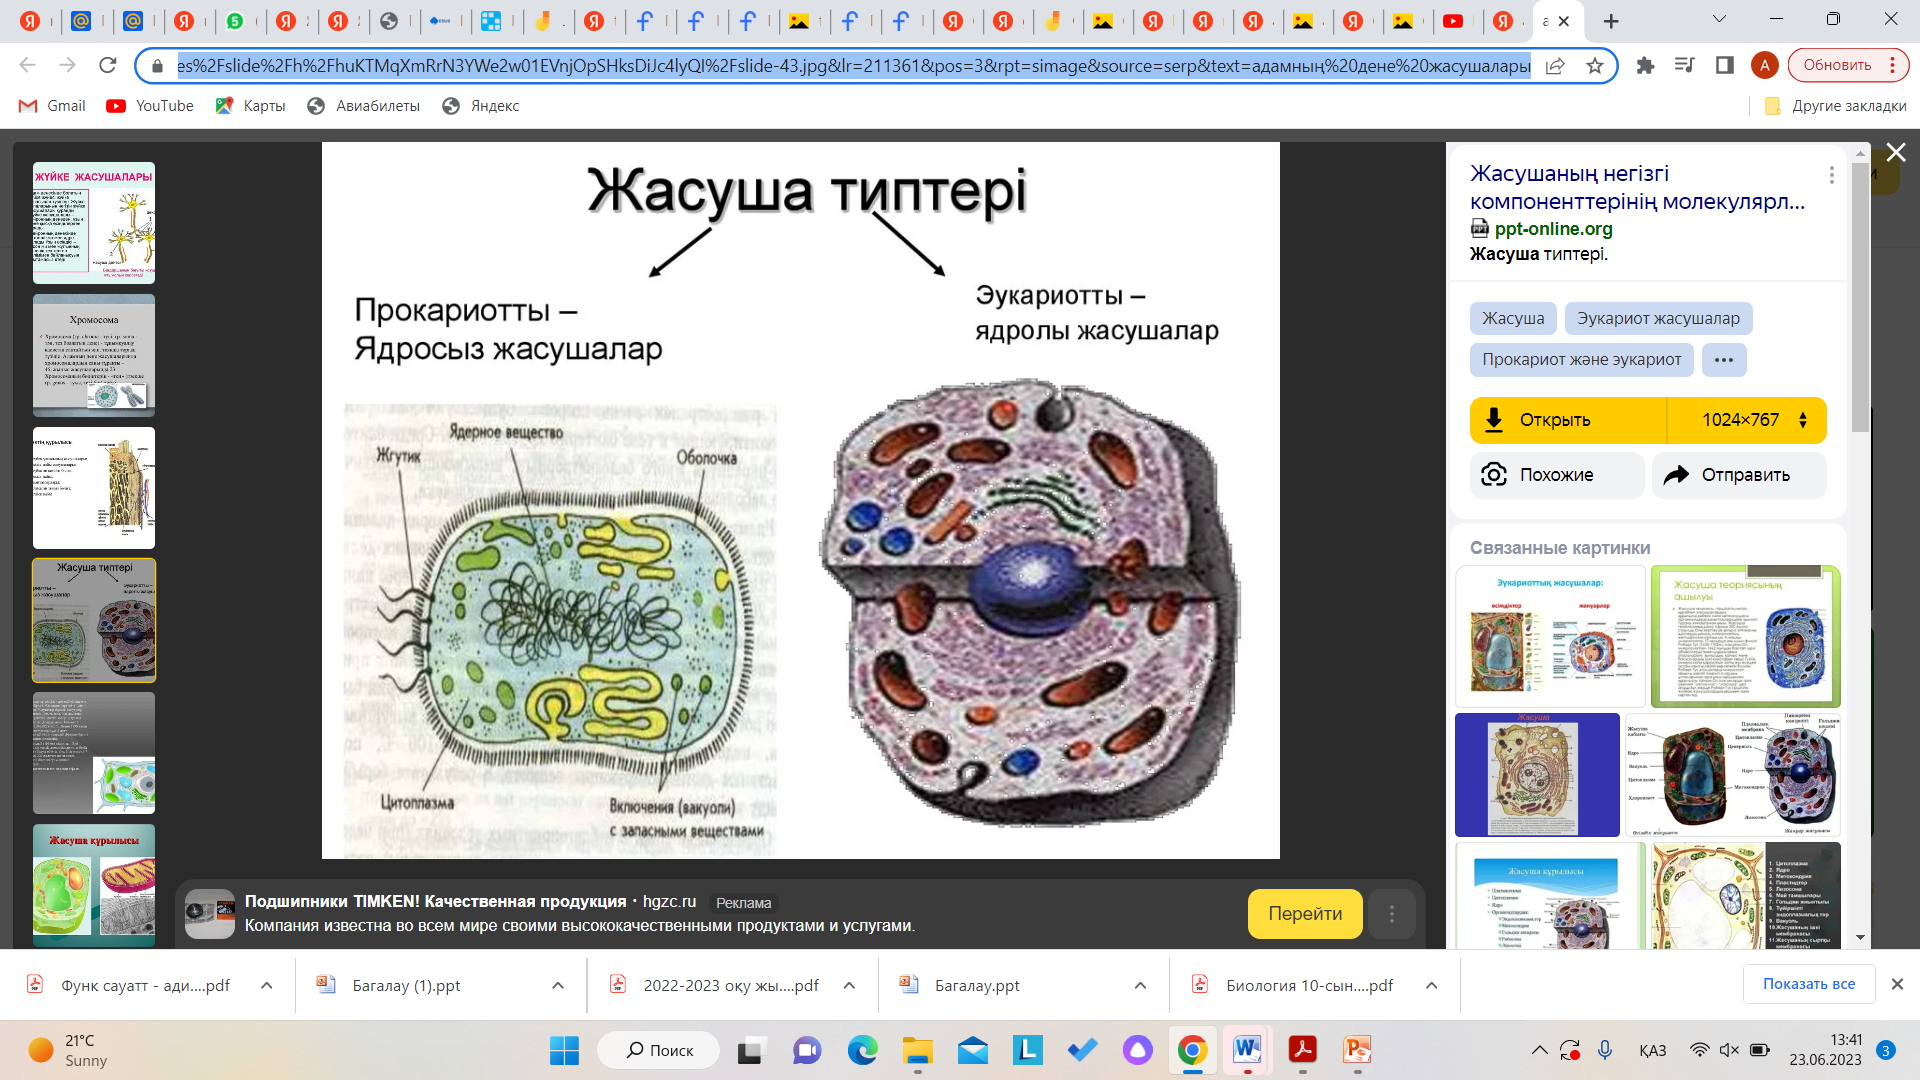This screenshot has width=1920, height=1080.
Task: Open the extensions puzzle icon
Action: click(x=1645, y=66)
